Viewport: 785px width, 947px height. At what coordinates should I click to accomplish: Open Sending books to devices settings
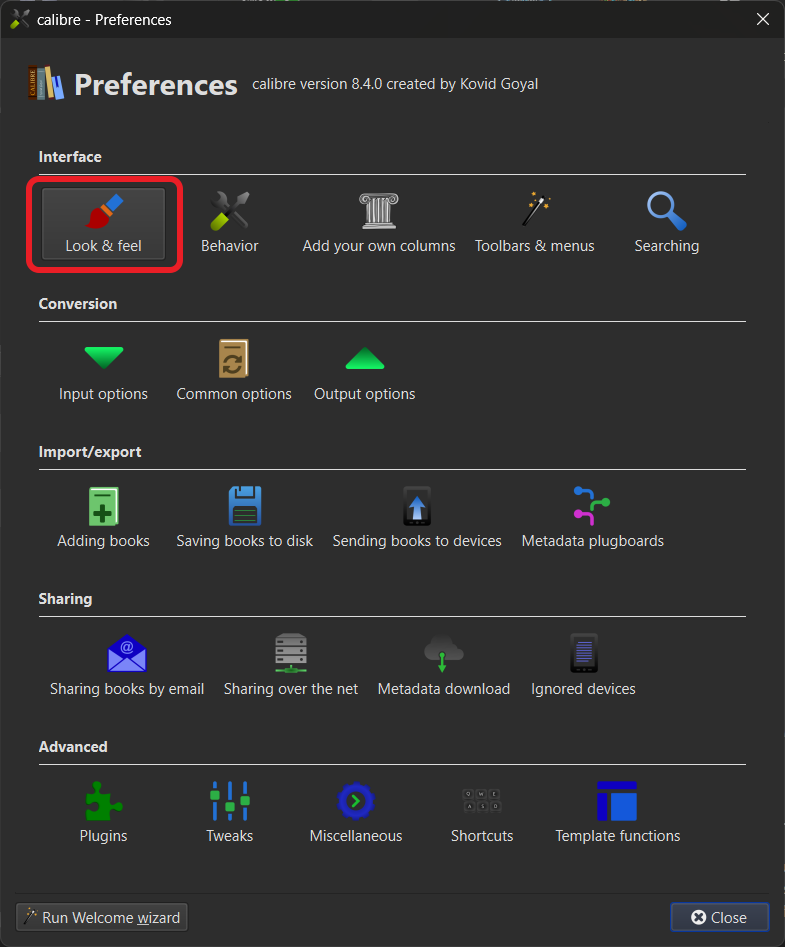417,518
